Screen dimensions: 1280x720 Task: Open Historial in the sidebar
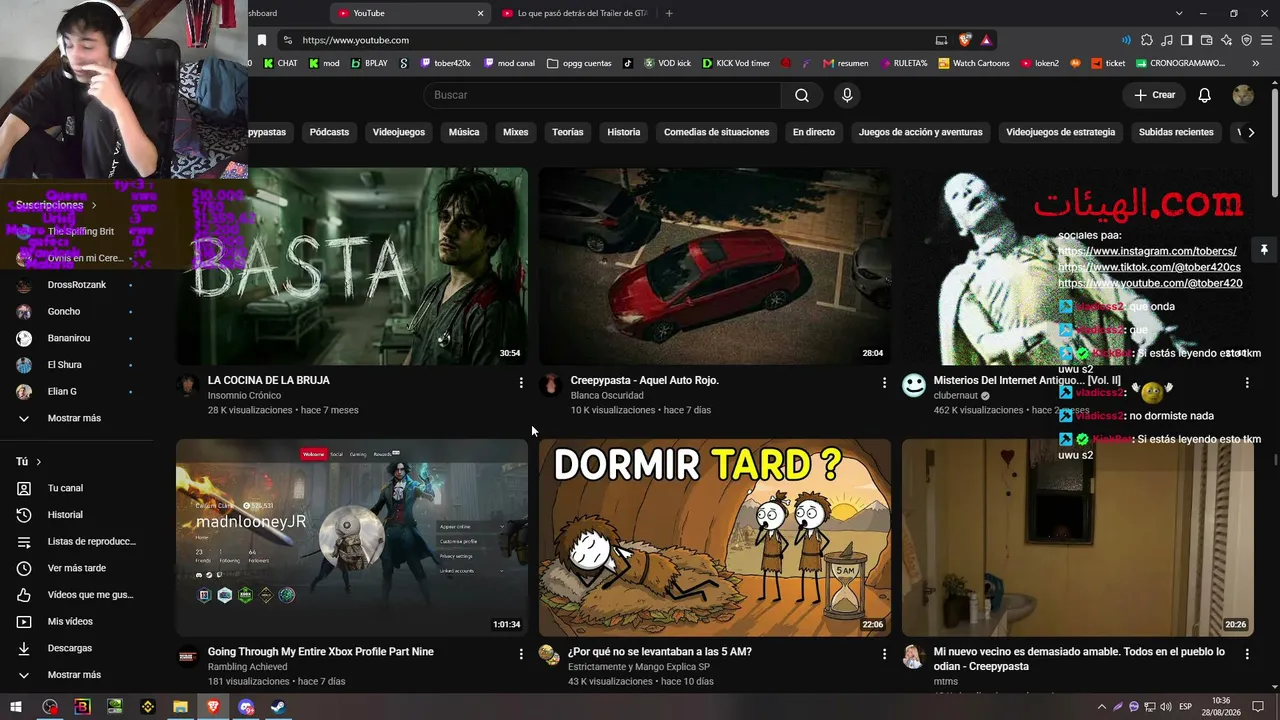click(65, 515)
